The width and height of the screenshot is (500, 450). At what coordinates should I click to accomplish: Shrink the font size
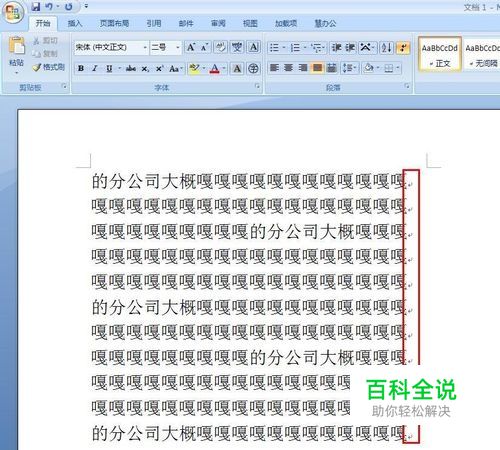[x=204, y=47]
